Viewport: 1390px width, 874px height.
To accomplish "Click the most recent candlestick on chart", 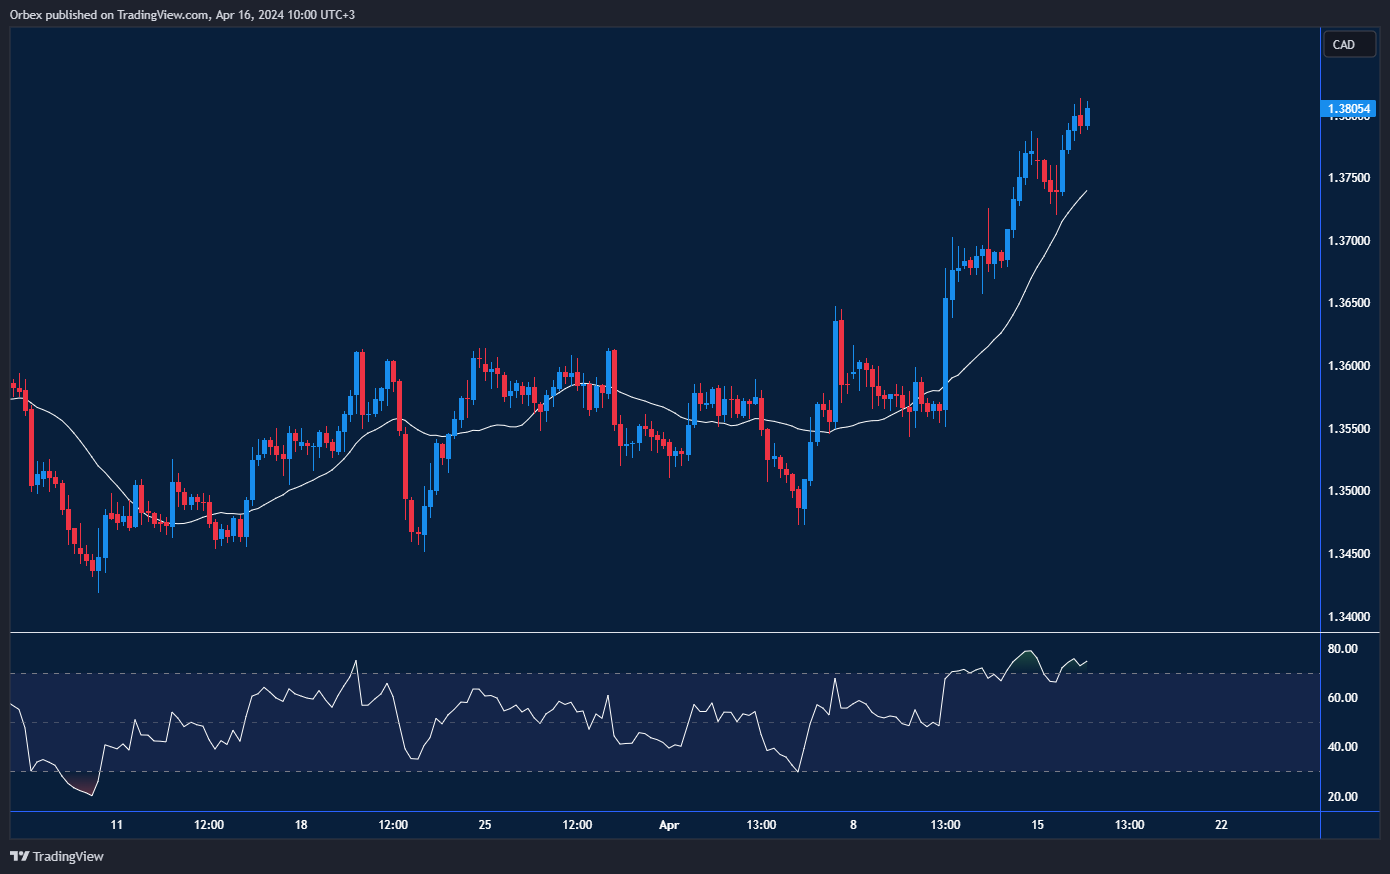I will click(1087, 117).
